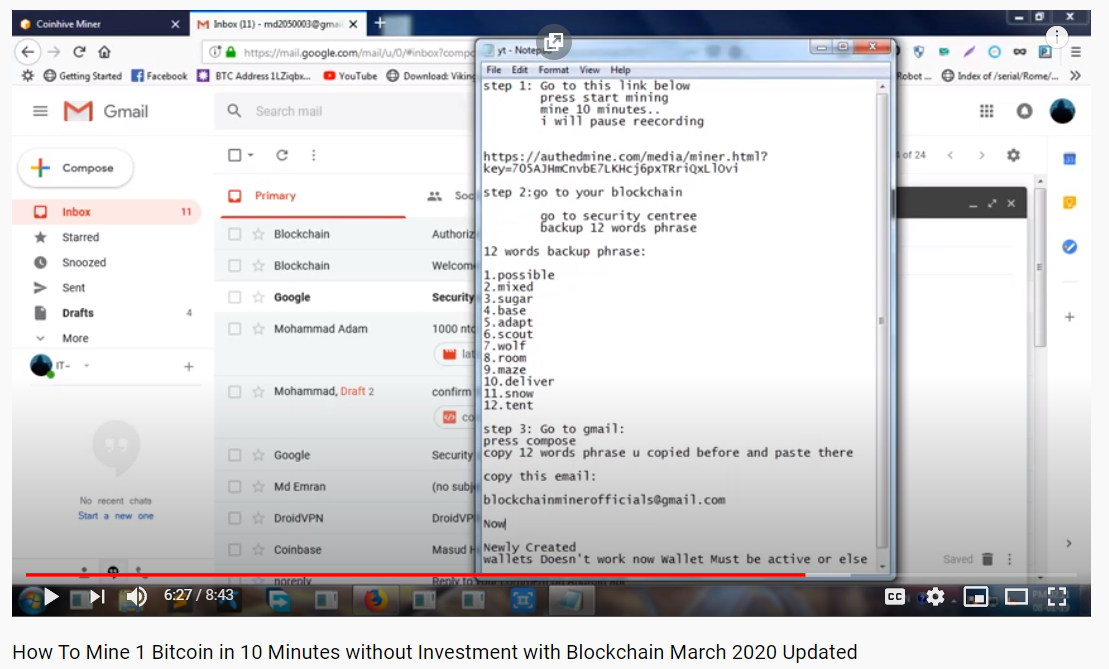Go to Firefox home page
The height and width of the screenshot is (669, 1109).
[105, 52]
